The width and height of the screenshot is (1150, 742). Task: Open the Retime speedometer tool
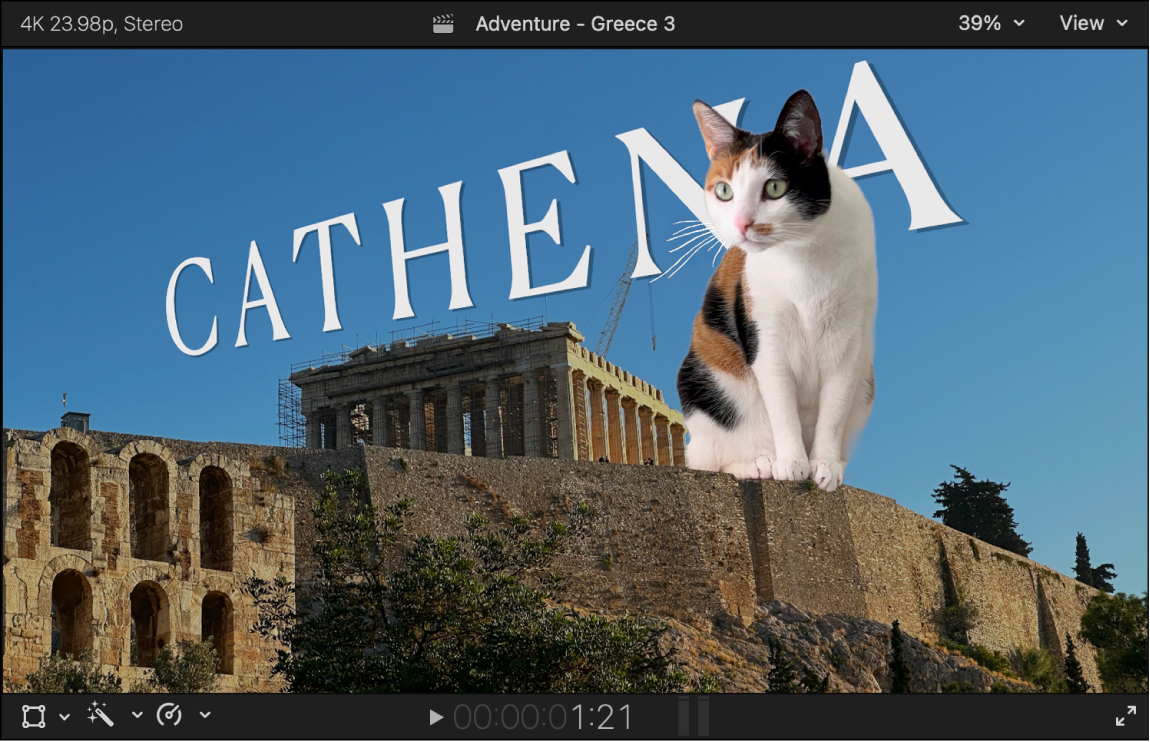[170, 714]
